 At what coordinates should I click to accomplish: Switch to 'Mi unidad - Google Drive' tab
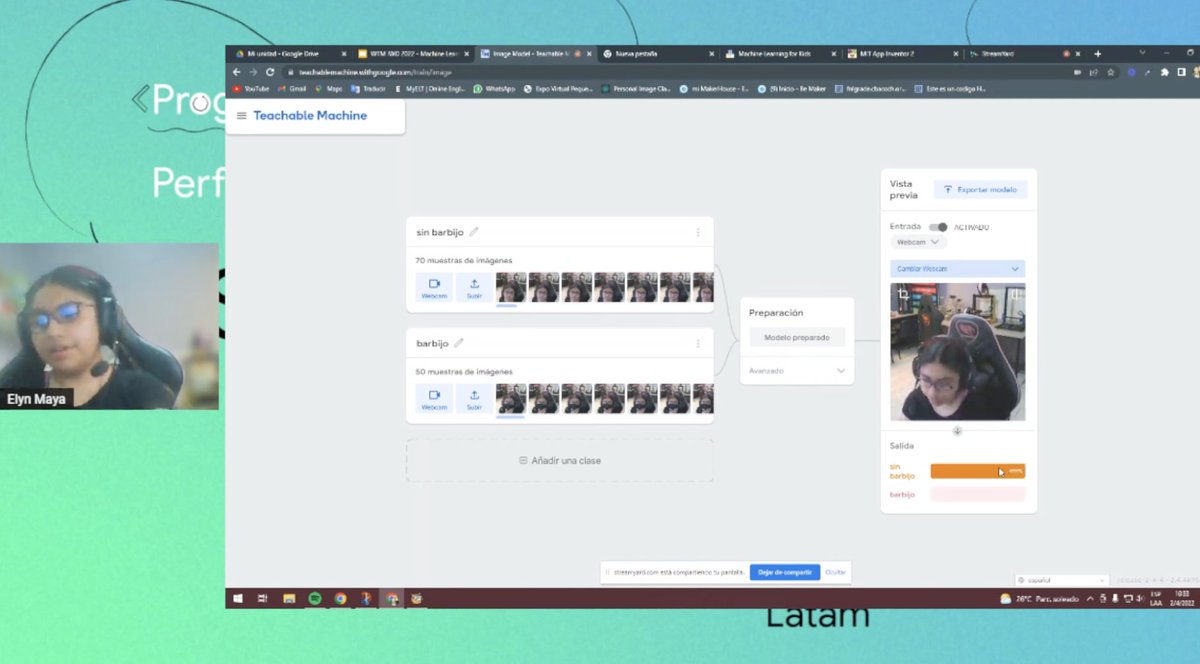pos(289,53)
